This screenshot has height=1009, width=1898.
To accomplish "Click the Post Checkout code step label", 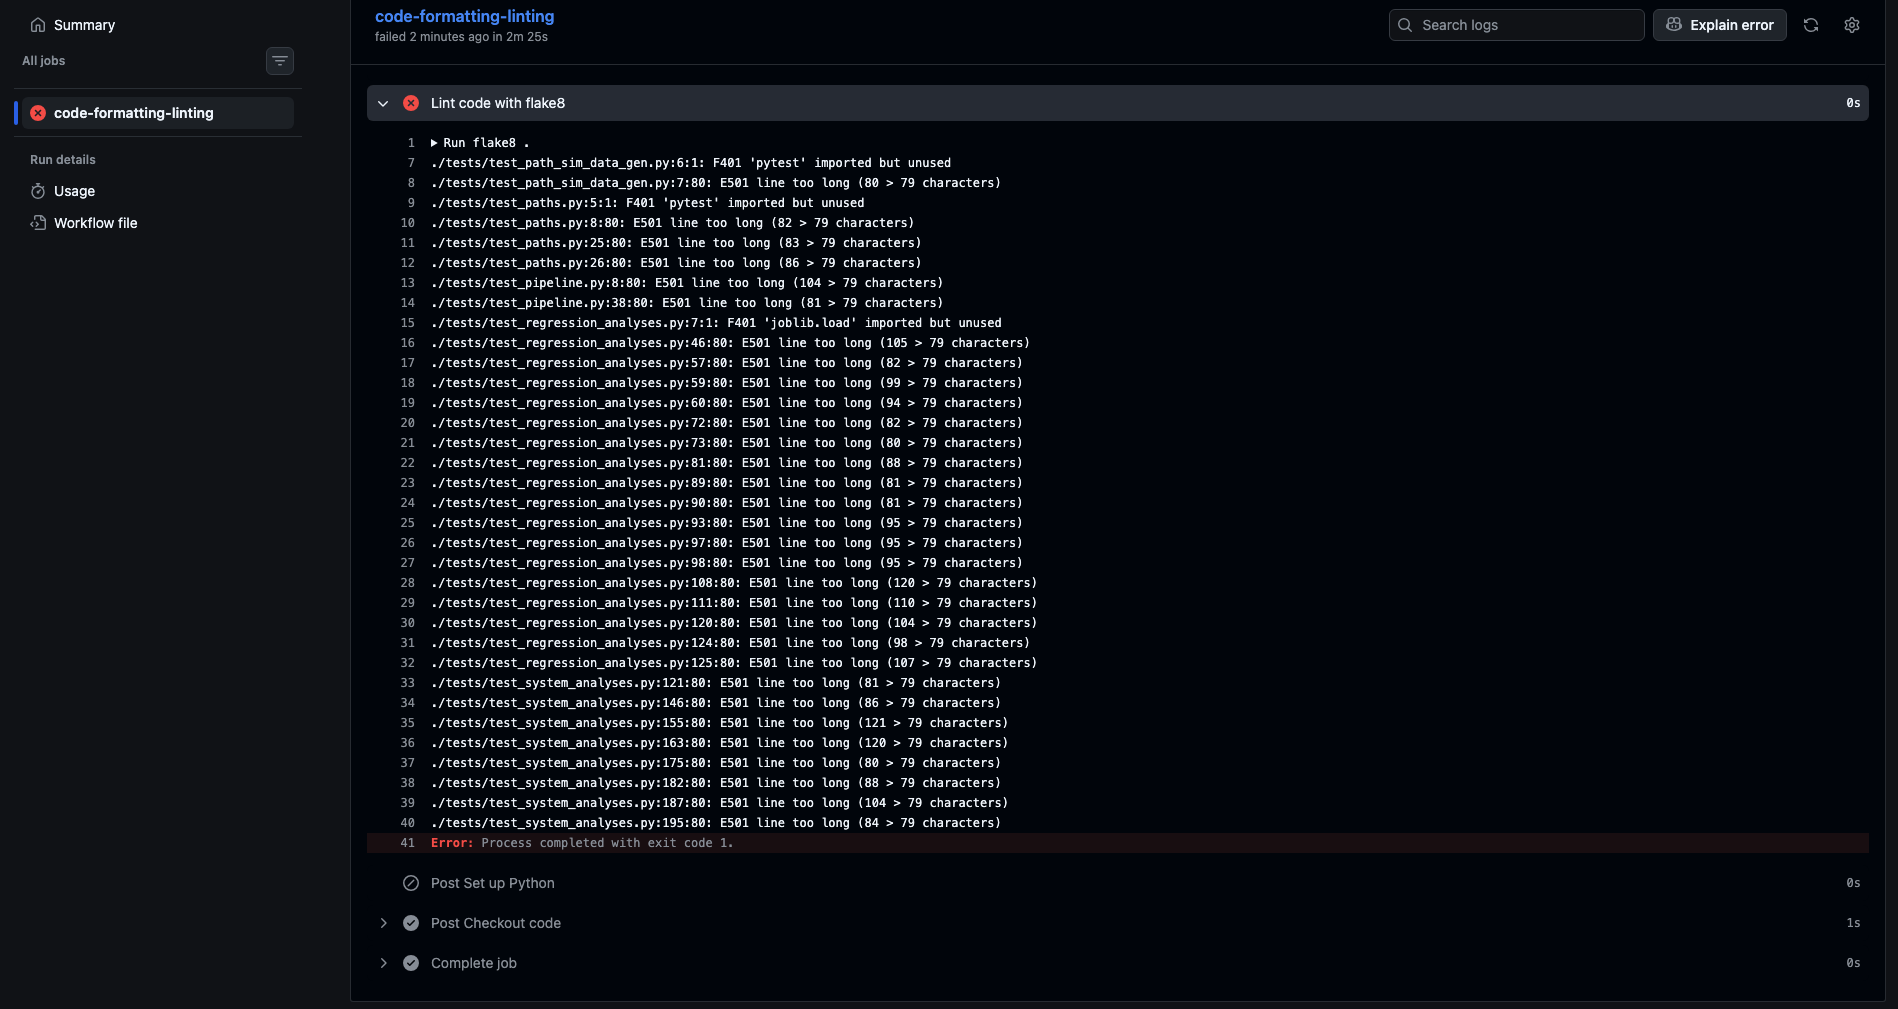I will pos(496,923).
